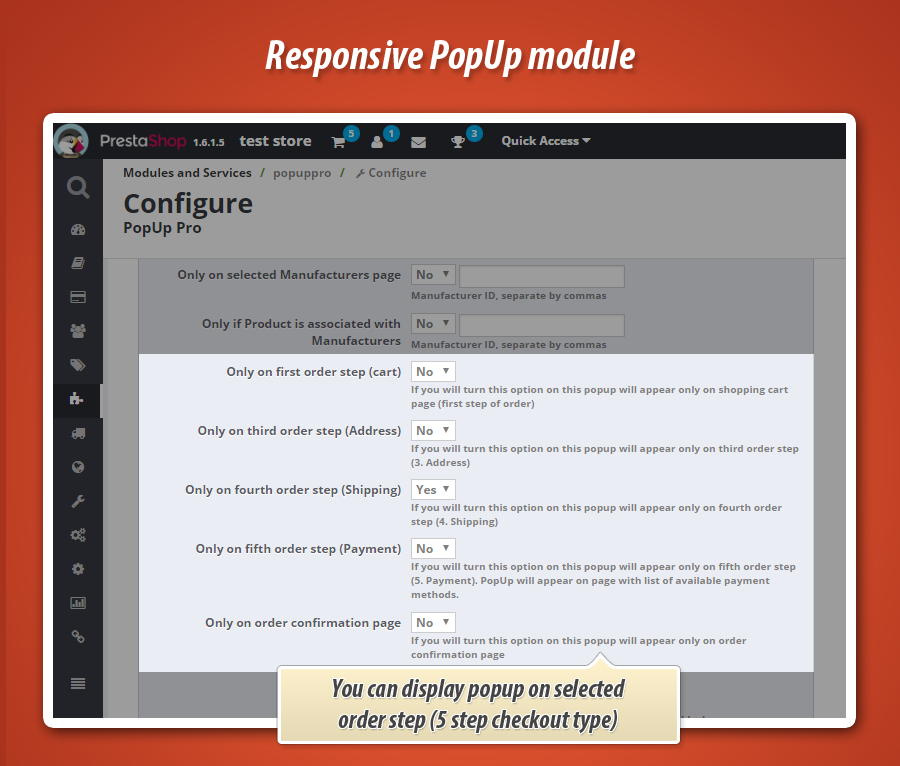The image size is (900, 766).
Task: Select the Catalog icon in sidebar
Action: pyautogui.click(x=78, y=262)
